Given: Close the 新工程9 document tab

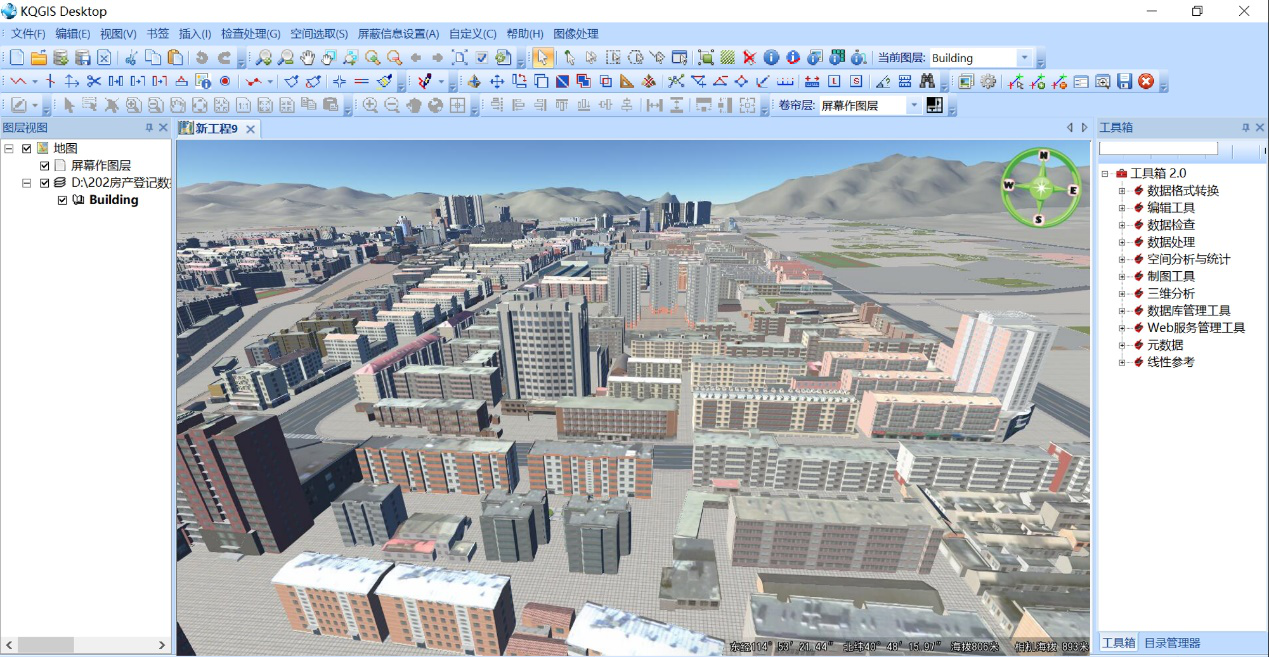Looking at the screenshot, I should click(x=251, y=129).
